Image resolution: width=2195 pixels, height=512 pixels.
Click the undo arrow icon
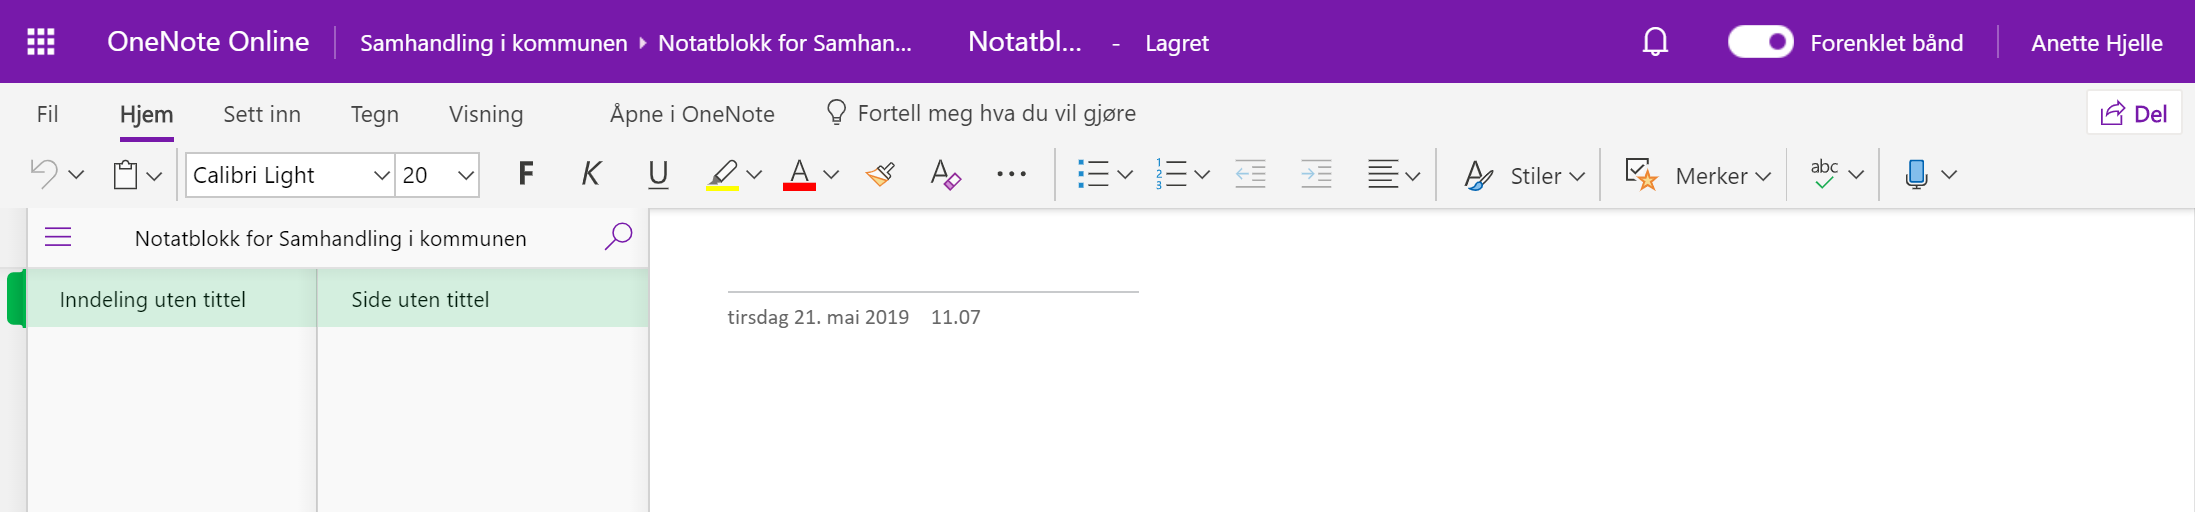click(44, 175)
